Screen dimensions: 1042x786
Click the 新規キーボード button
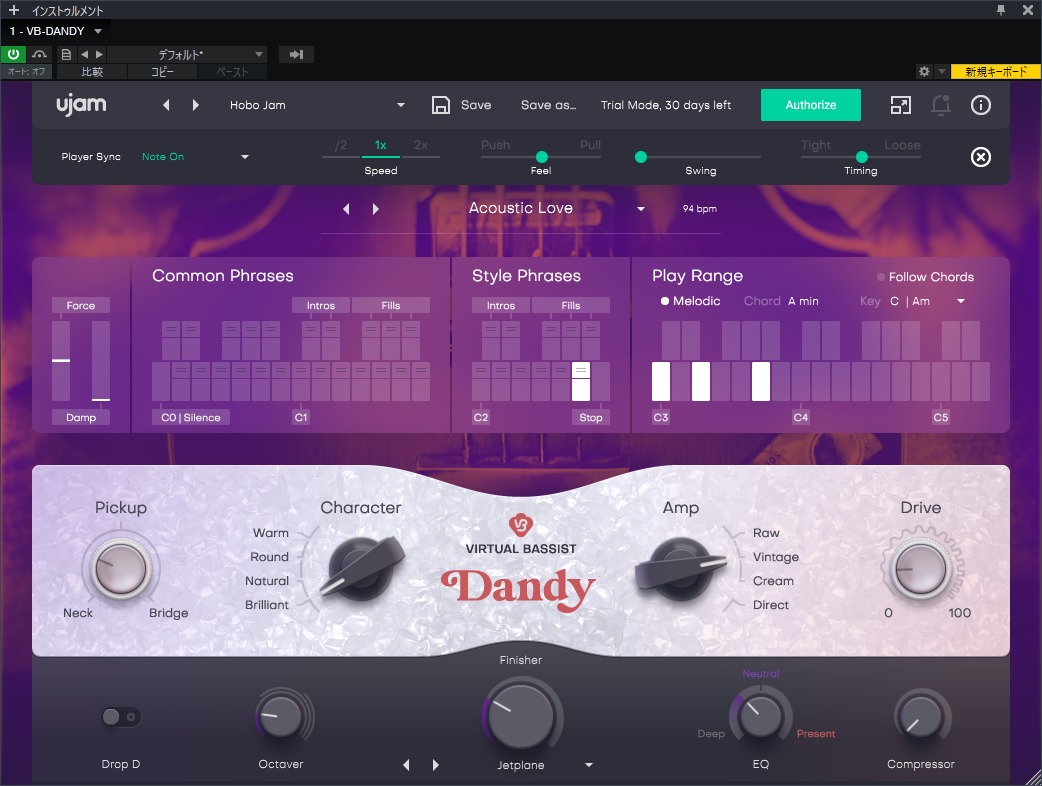[995, 71]
